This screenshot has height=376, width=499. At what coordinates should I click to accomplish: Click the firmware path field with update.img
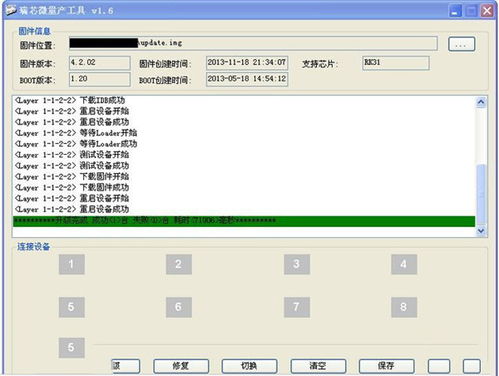(253, 43)
